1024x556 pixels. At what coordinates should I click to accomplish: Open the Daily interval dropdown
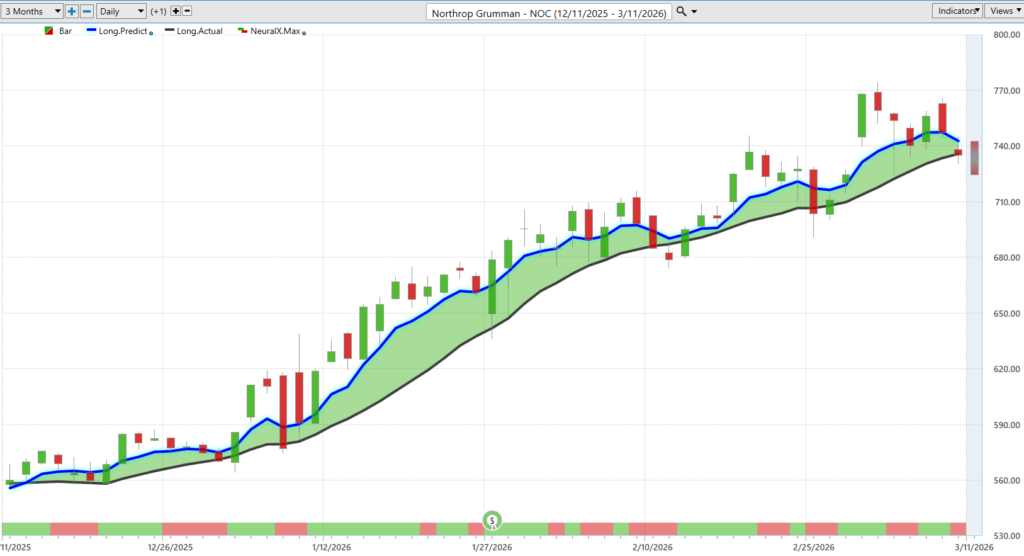121,11
